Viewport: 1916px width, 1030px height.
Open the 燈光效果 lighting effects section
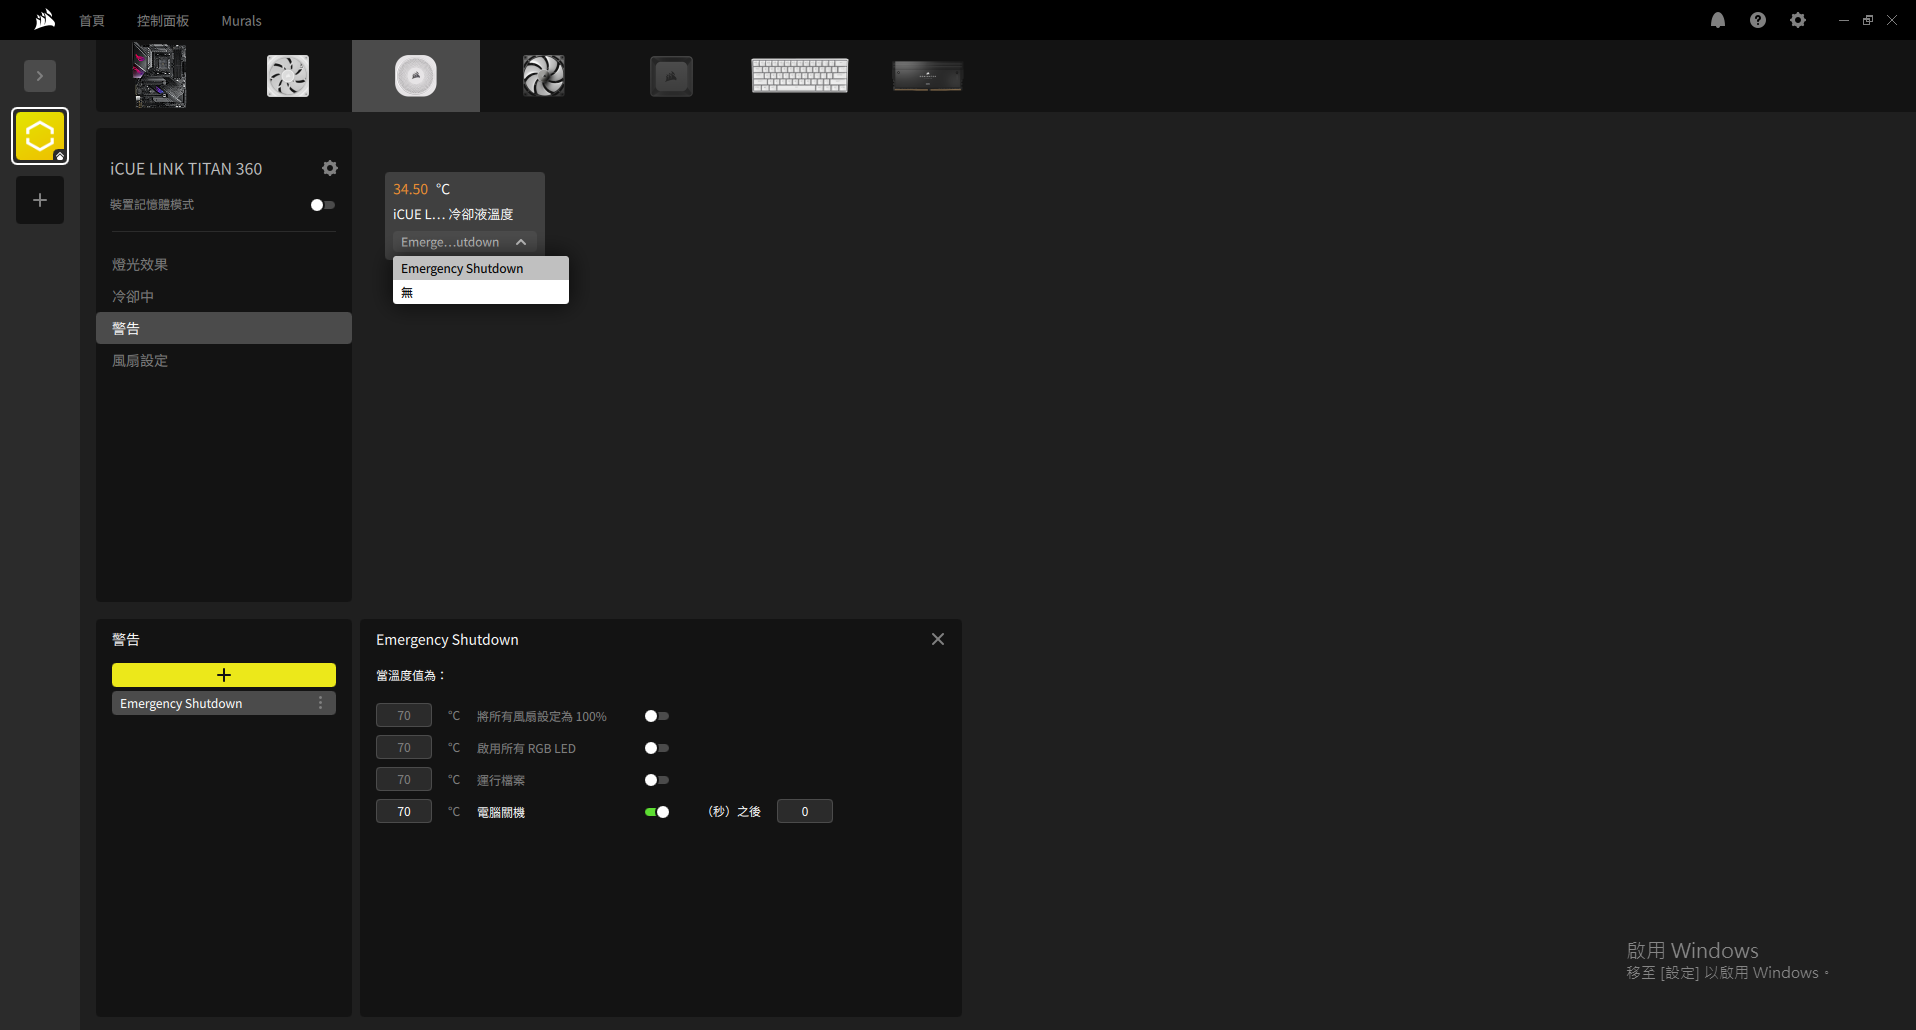coord(140,265)
